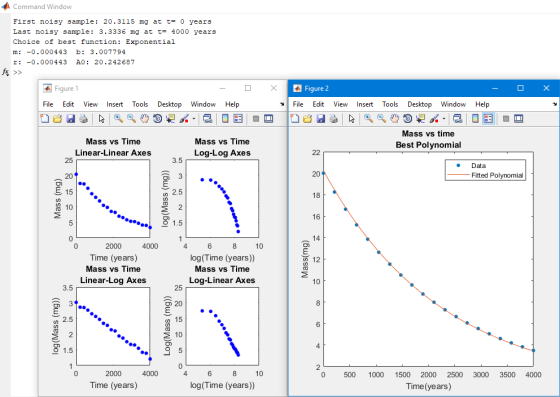
Task: Click dock arrow at Figure 2 menu bar end
Action: (x=555, y=104)
